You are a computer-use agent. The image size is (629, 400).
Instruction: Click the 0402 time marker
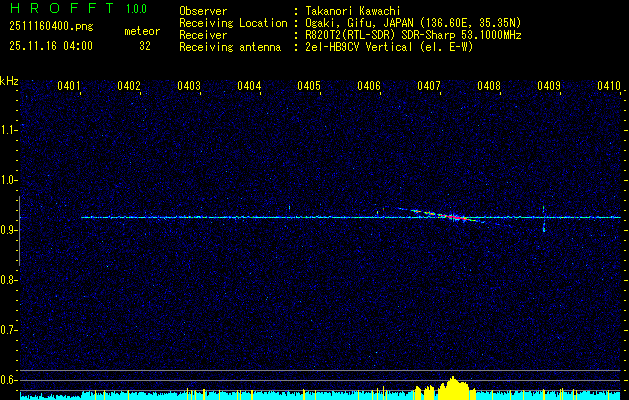pyautogui.click(x=129, y=86)
